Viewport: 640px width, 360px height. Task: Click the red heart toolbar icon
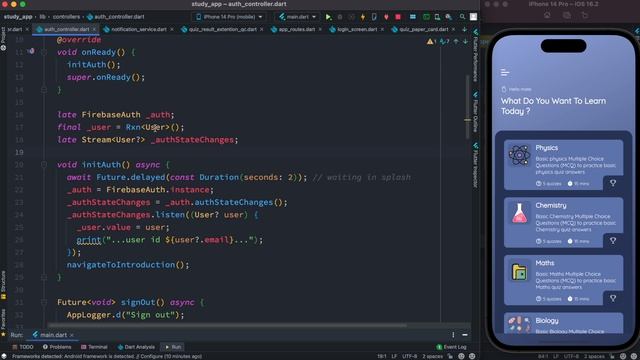tap(386, 17)
